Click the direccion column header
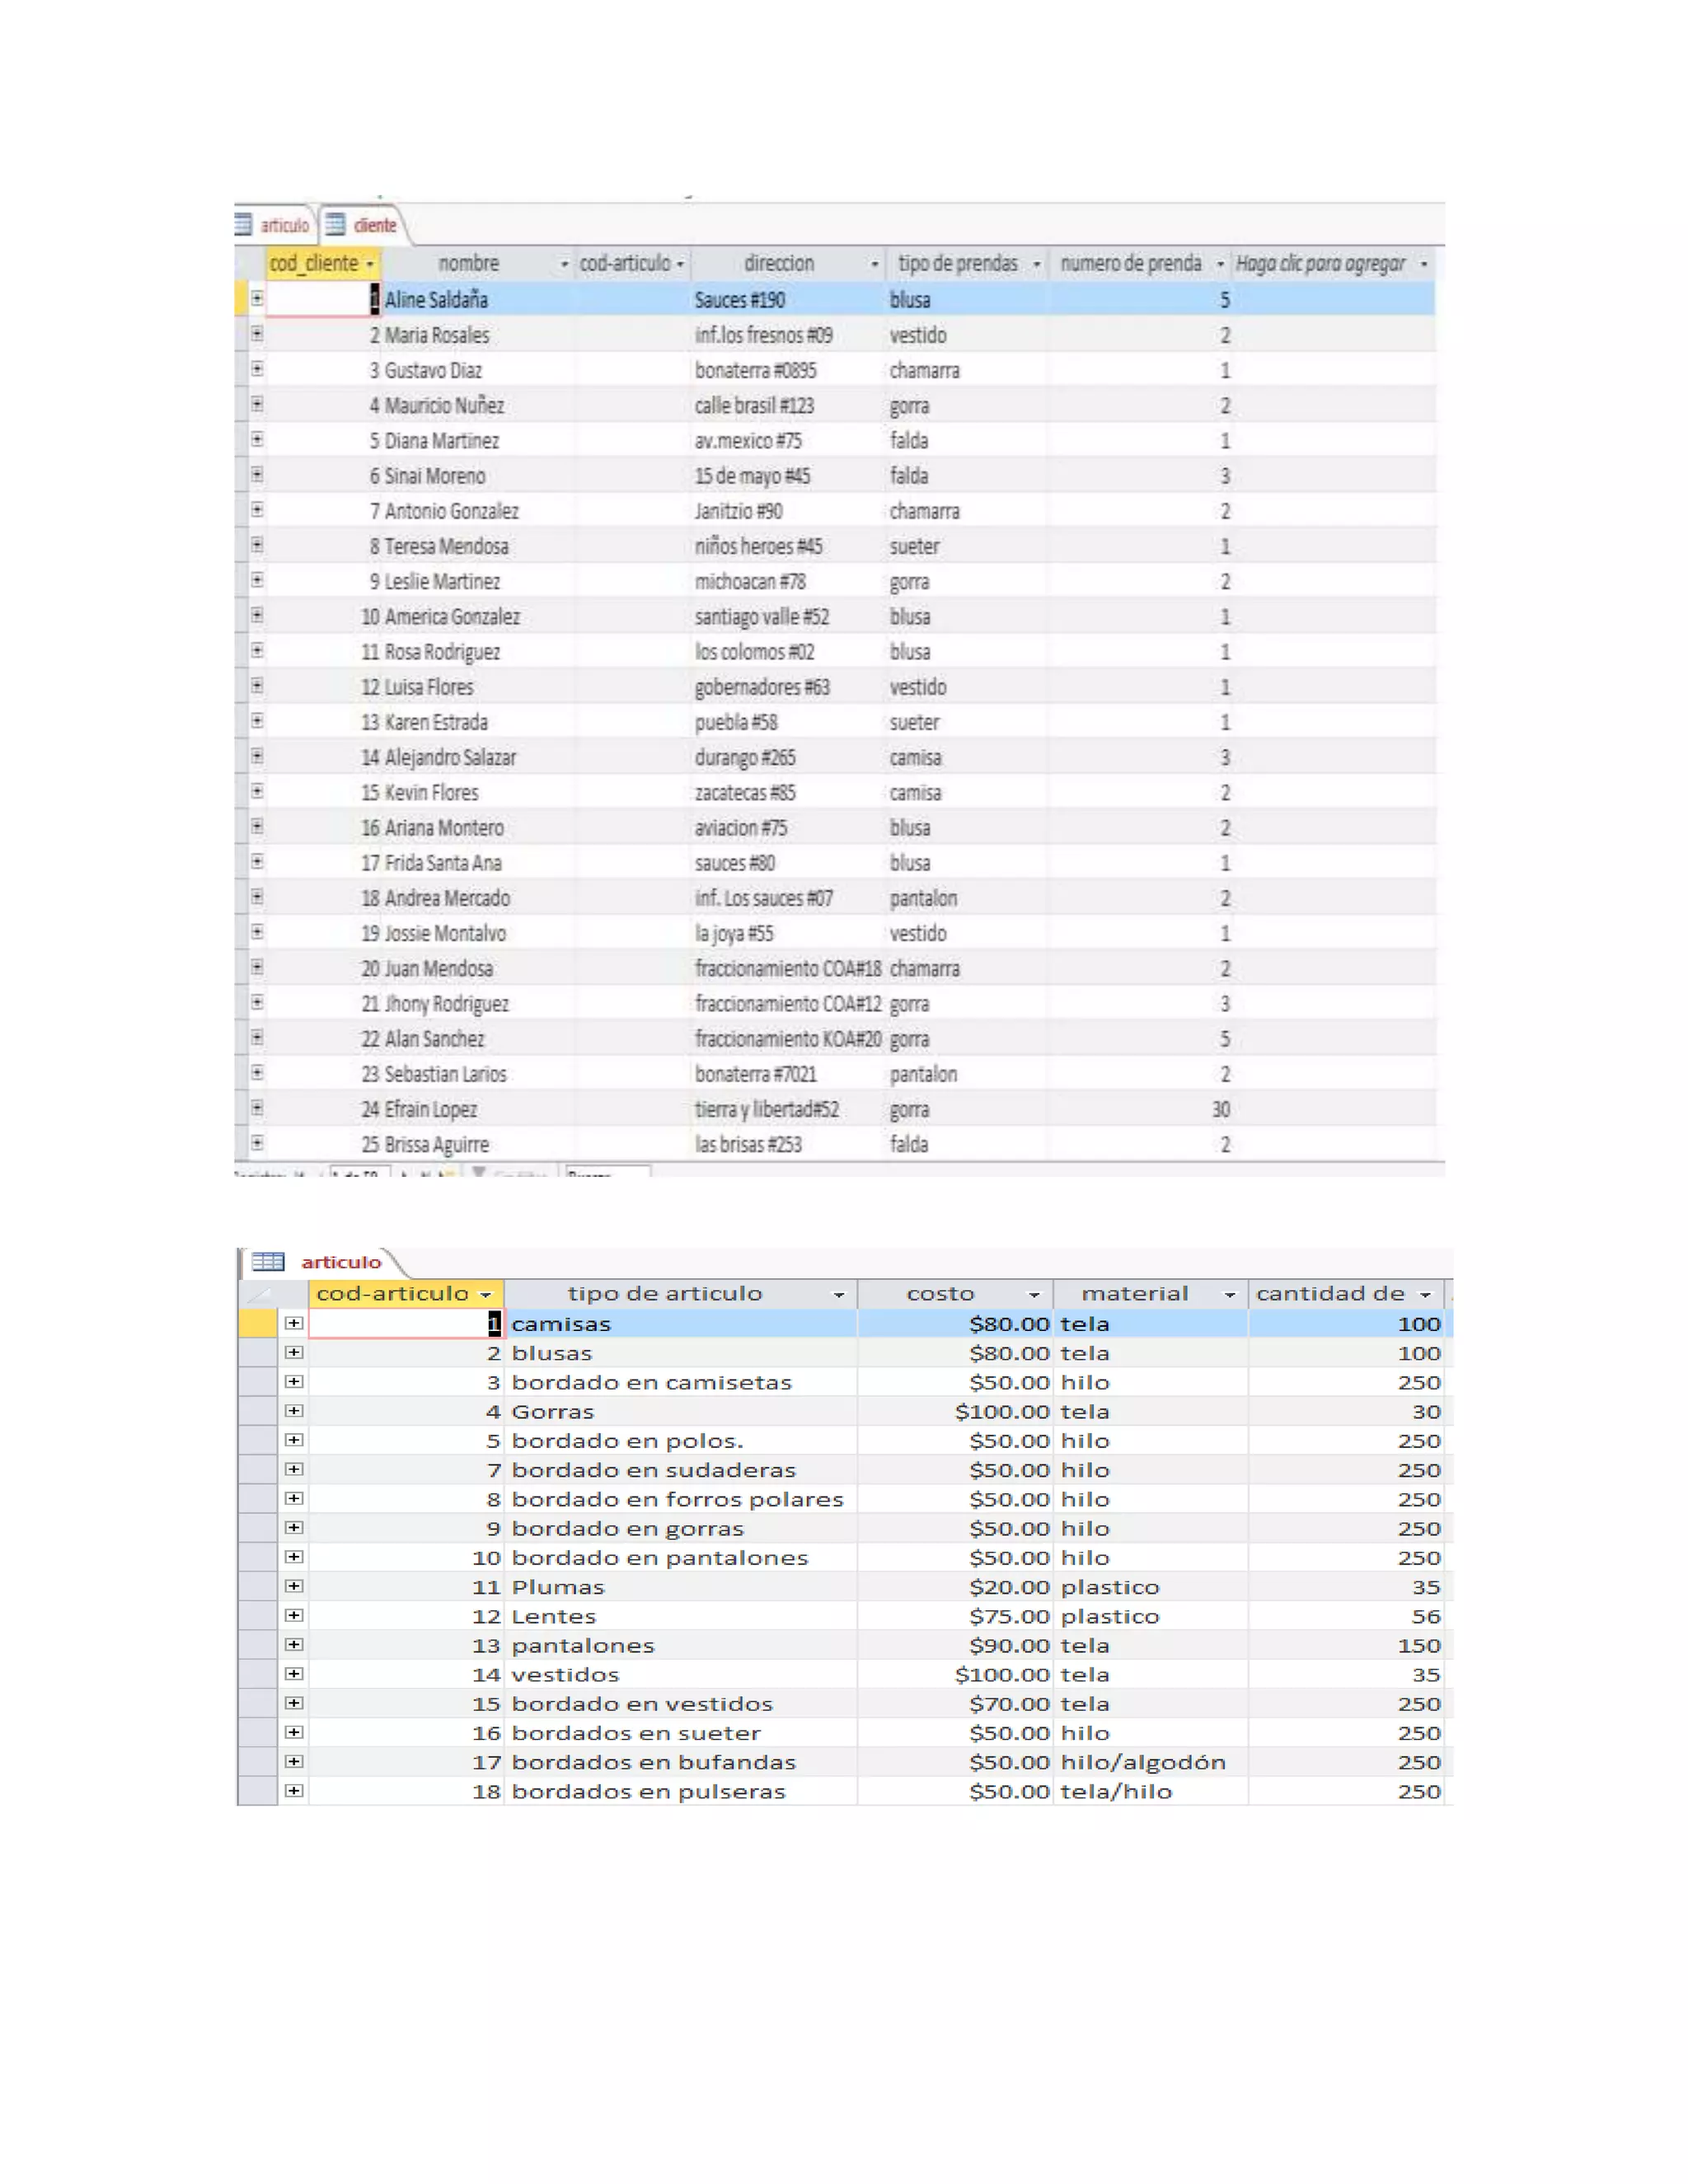 tap(778, 263)
